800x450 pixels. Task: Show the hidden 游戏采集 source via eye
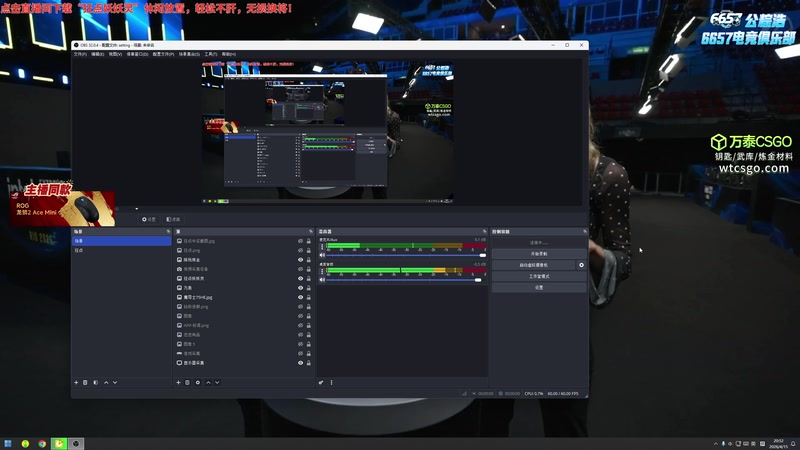point(301,353)
